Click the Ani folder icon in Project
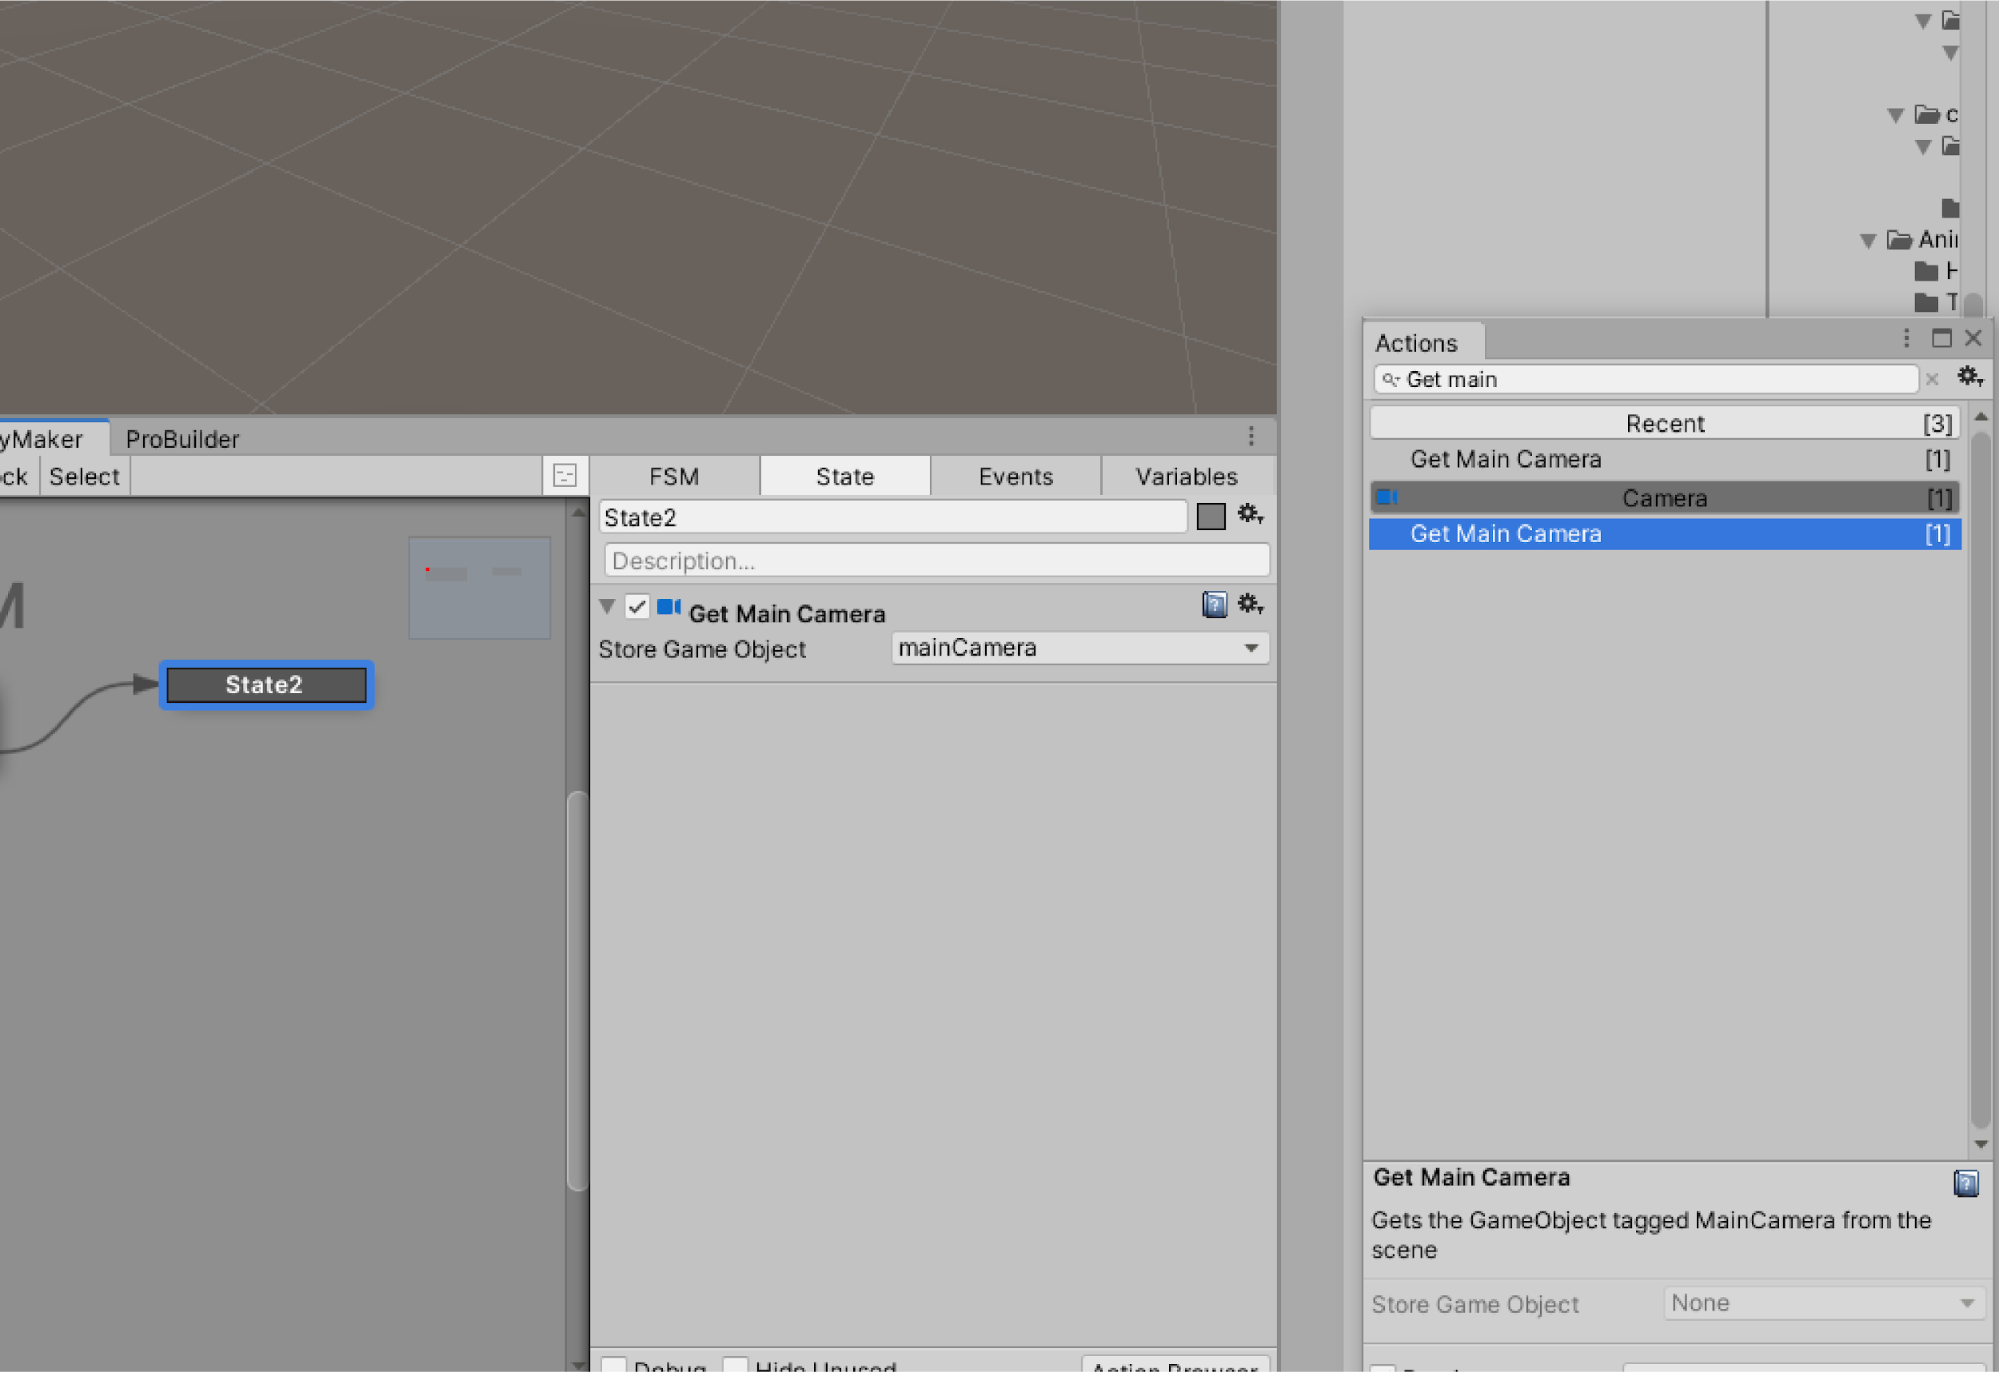 click(x=1899, y=240)
